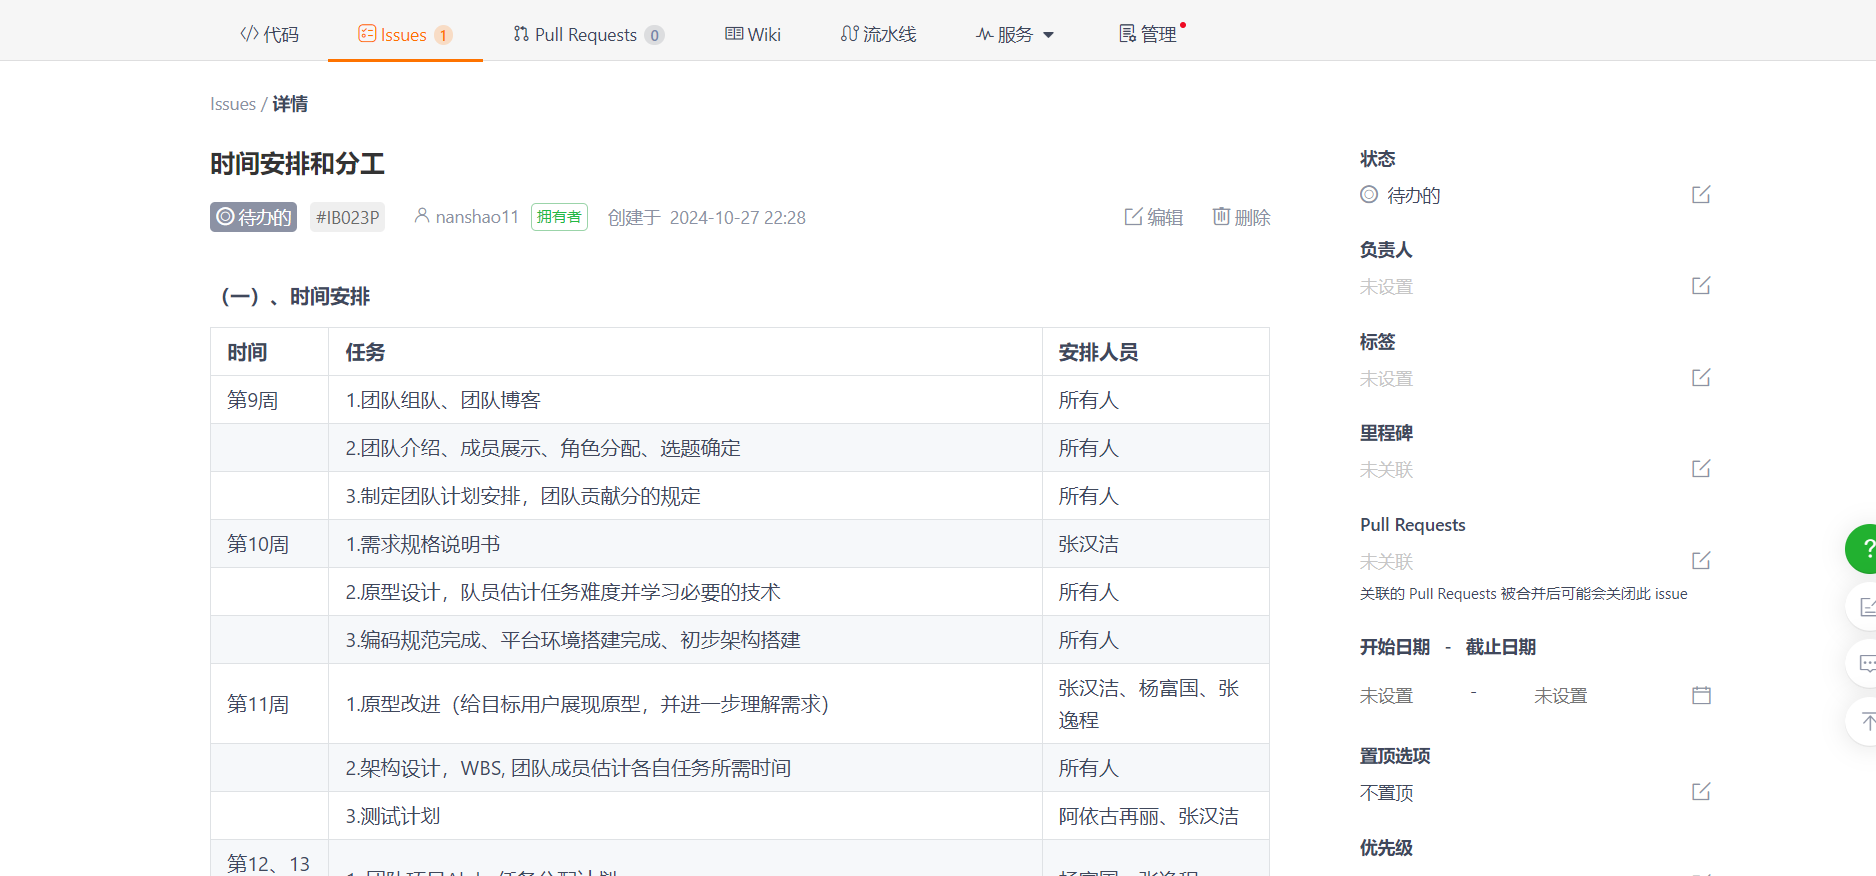Viewport: 1876px width, 876px height.
Task: Click the issue ID #IB023P tag
Action: tap(347, 217)
